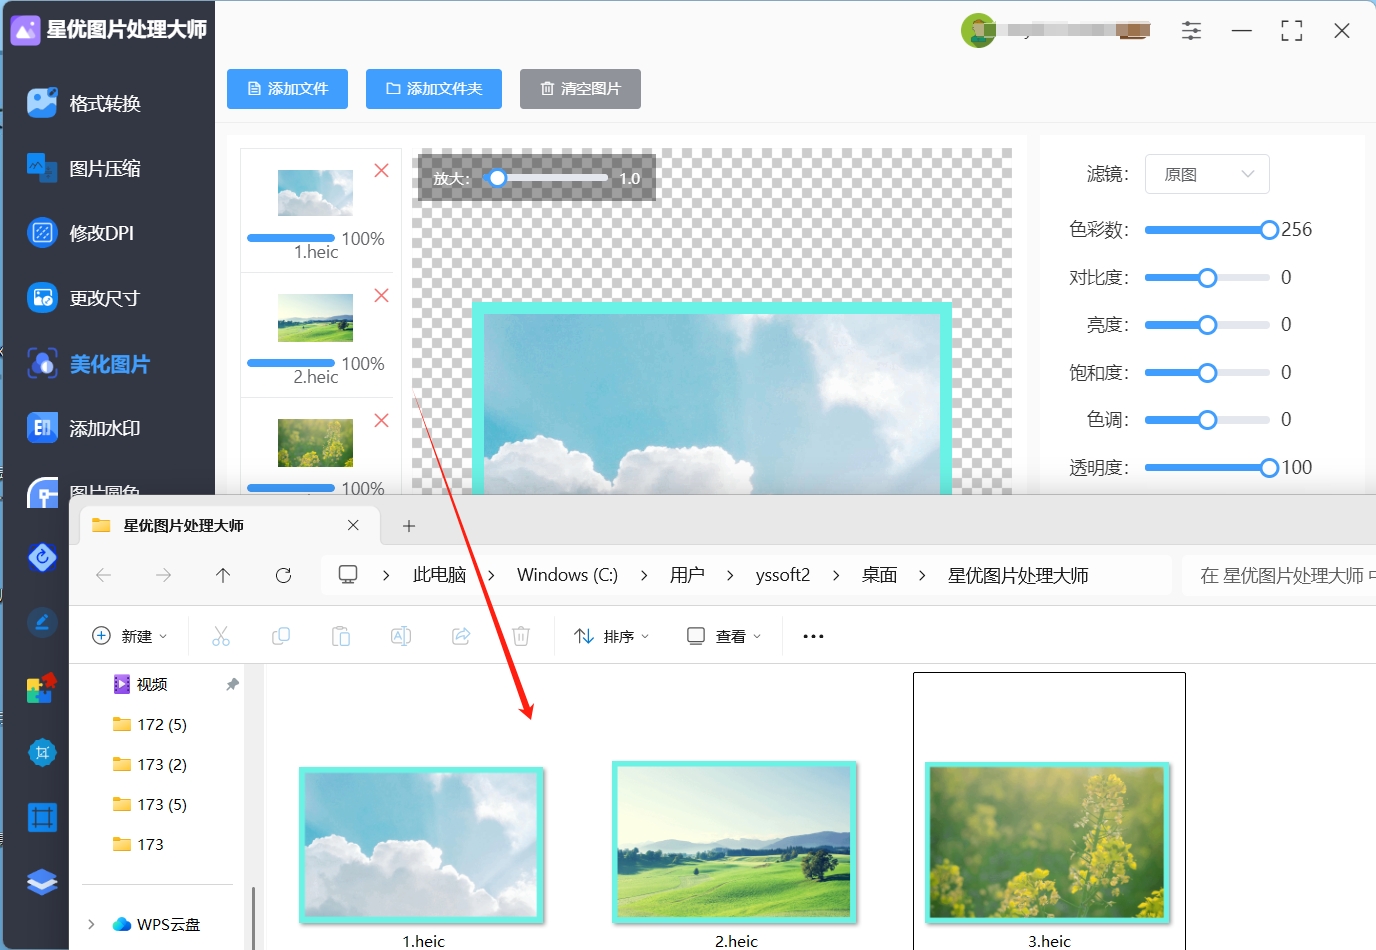This screenshot has height=950, width=1376.
Task: Adjust the 亮度 brightness slider
Action: [x=1207, y=325]
